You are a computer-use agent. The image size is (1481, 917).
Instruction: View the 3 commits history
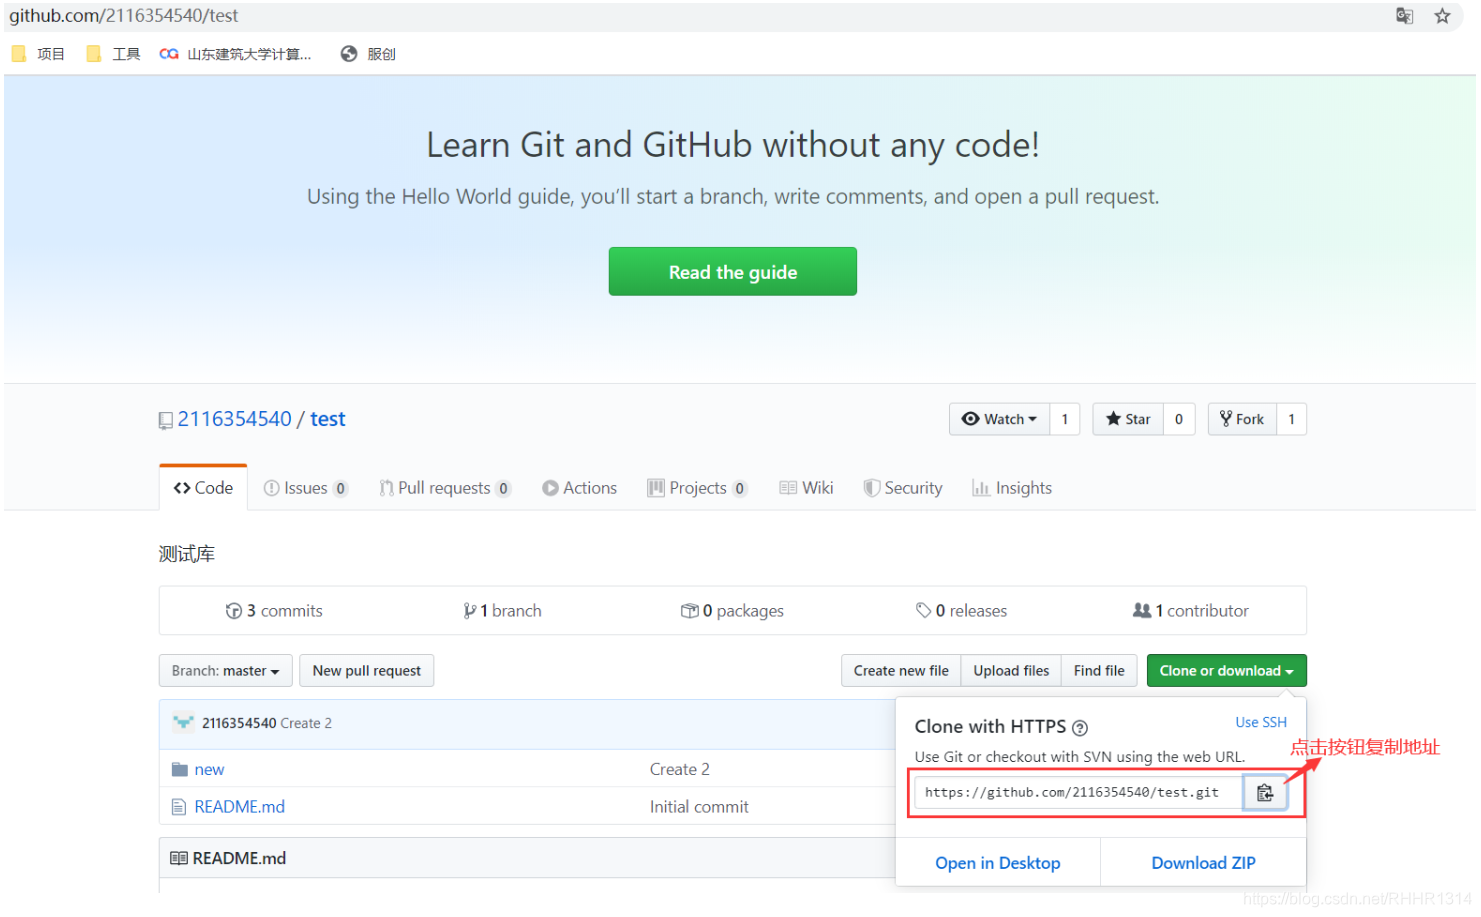(274, 611)
